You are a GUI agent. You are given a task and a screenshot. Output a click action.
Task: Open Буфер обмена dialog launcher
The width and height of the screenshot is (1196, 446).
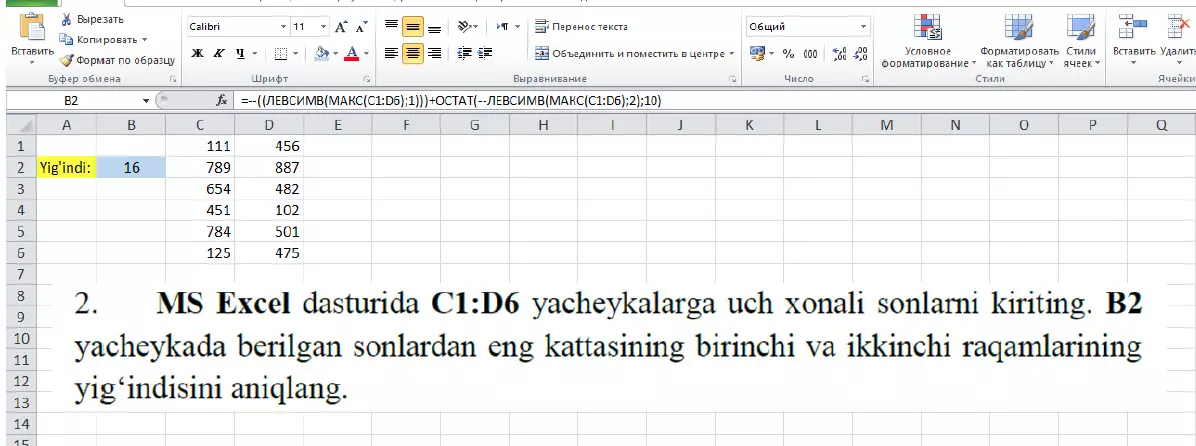pyautogui.click(x=173, y=79)
